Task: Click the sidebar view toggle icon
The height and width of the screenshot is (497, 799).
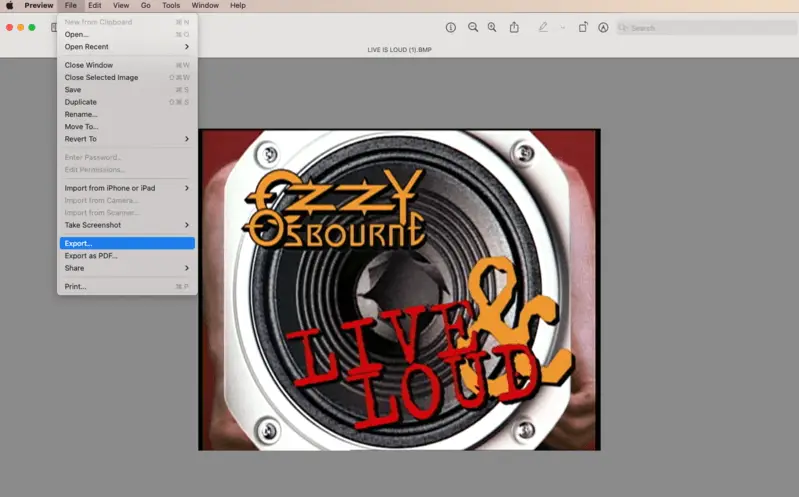Action: click(54, 28)
